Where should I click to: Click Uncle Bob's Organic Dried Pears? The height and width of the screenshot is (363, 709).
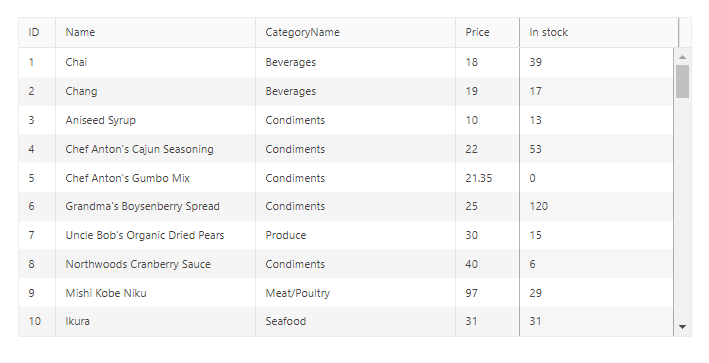point(145,236)
